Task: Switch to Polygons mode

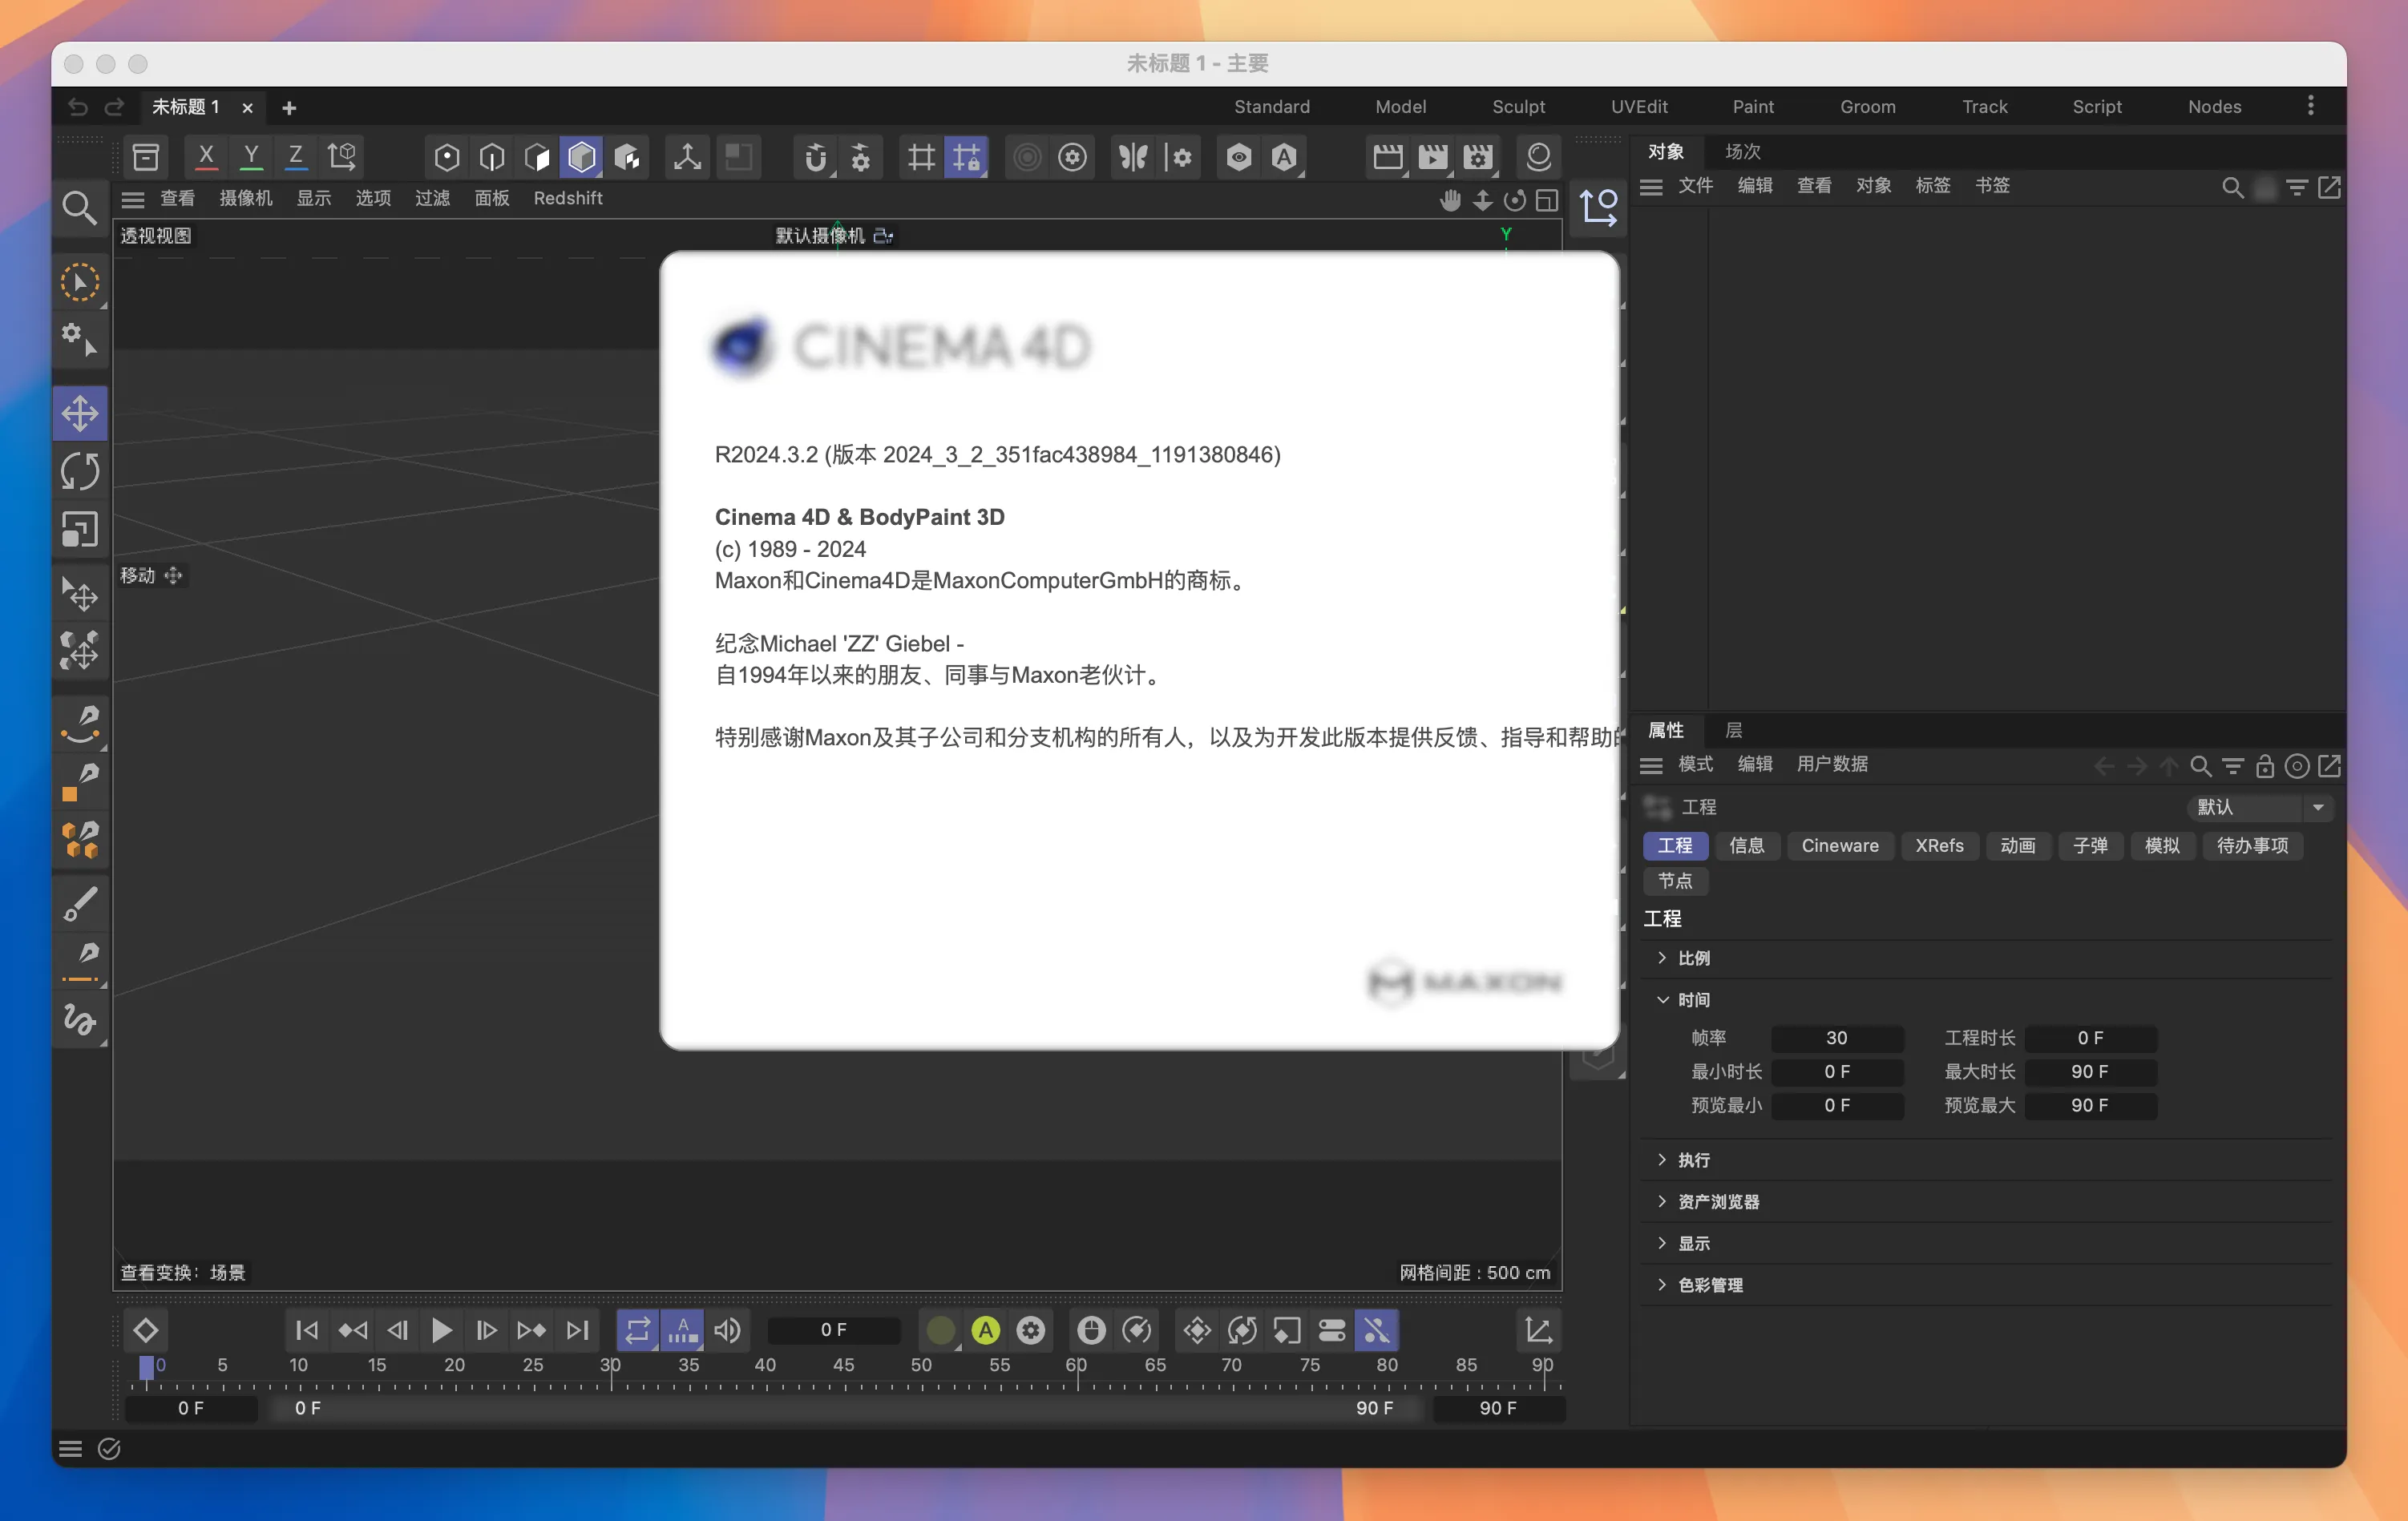Action: pos(537,157)
